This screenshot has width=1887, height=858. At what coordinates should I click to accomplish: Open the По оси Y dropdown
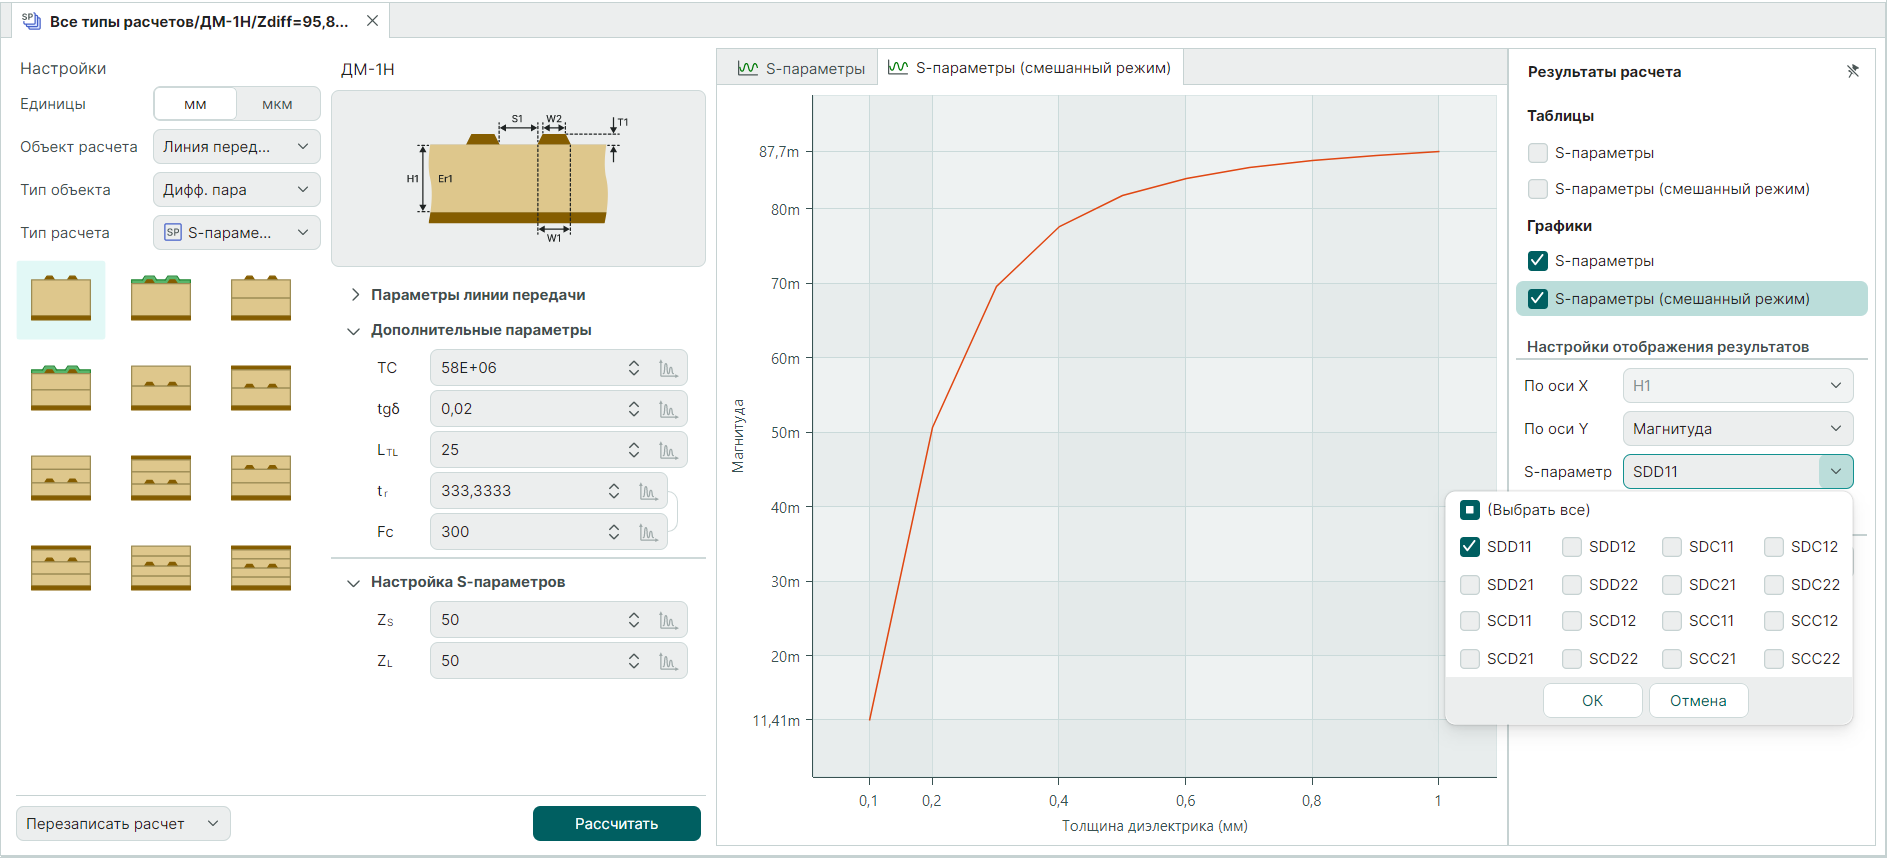pyautogui.click(x=1737, y=429)
